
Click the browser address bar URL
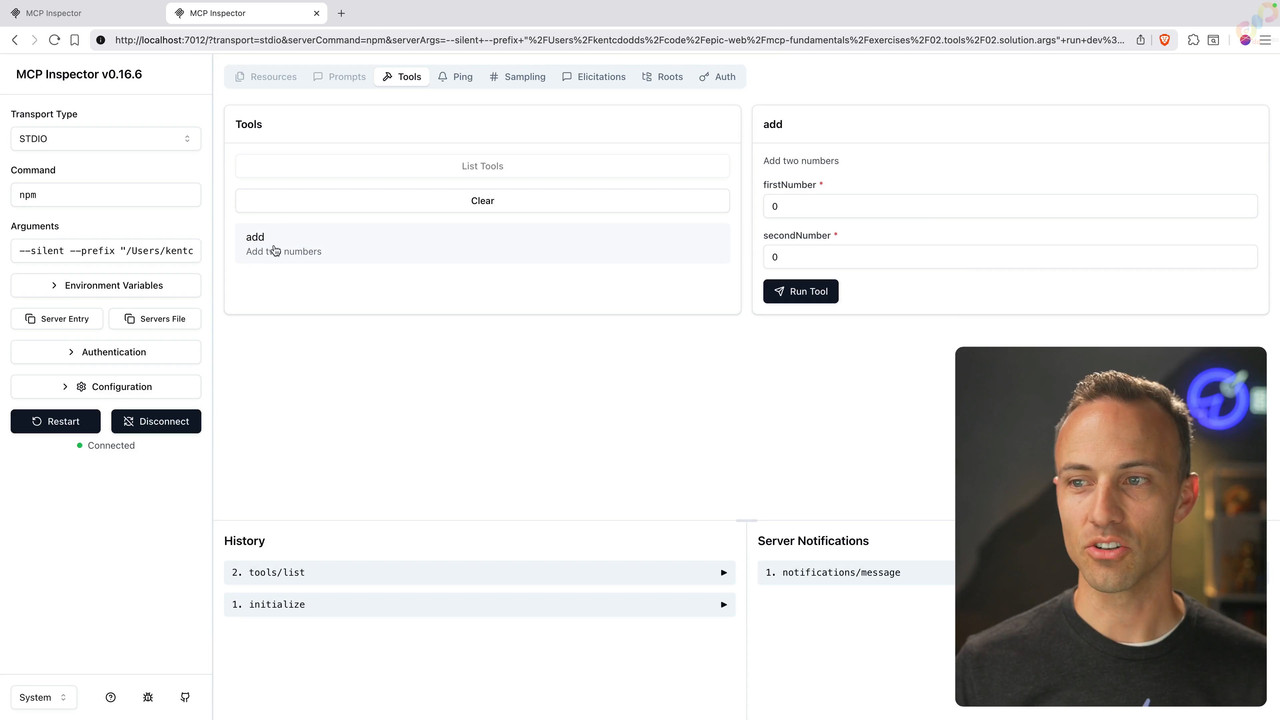point(620,40)
